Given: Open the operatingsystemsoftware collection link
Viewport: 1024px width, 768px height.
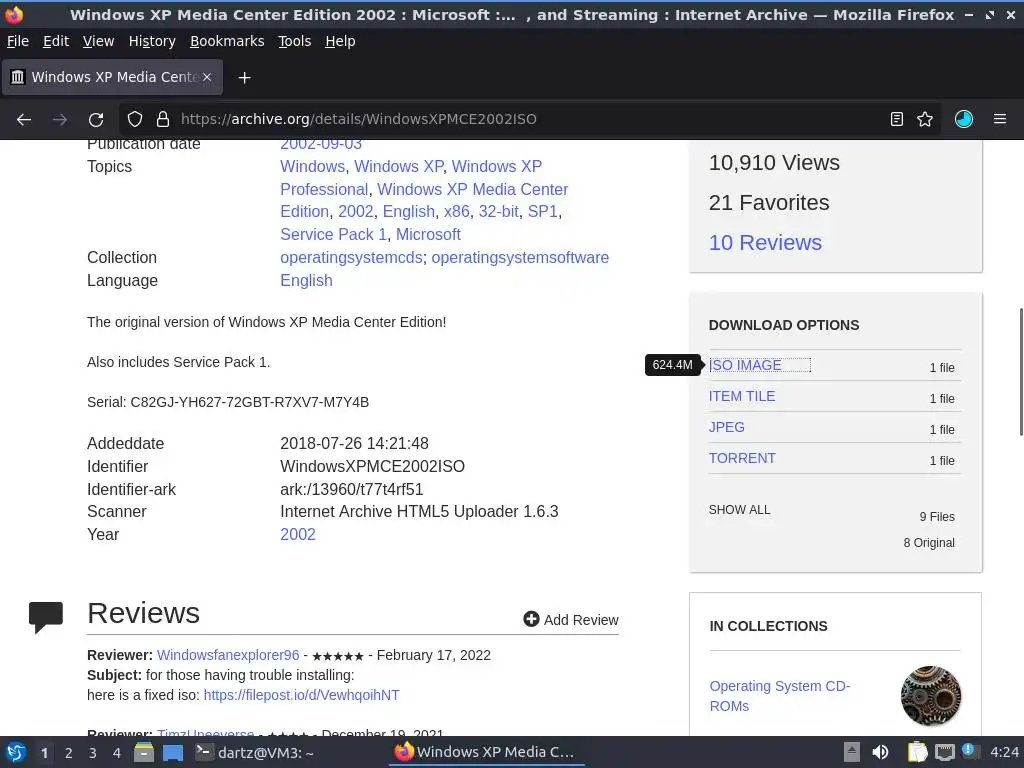Looking at the screenshot, I should coord(520,257).
